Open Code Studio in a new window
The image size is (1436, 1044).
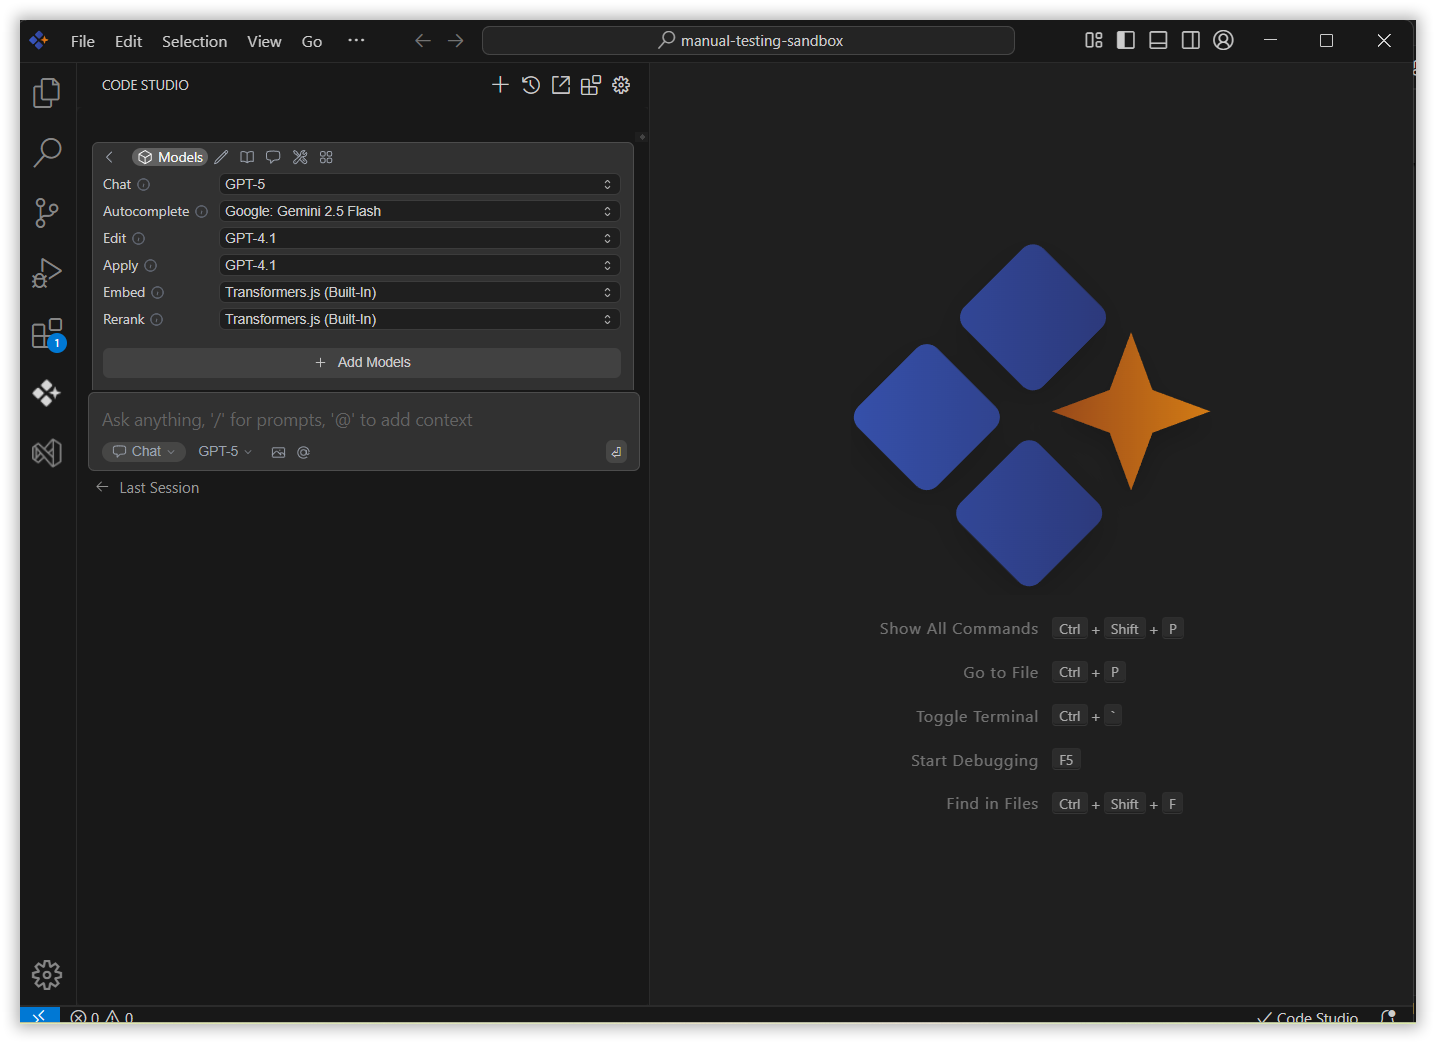pos(561,85)
